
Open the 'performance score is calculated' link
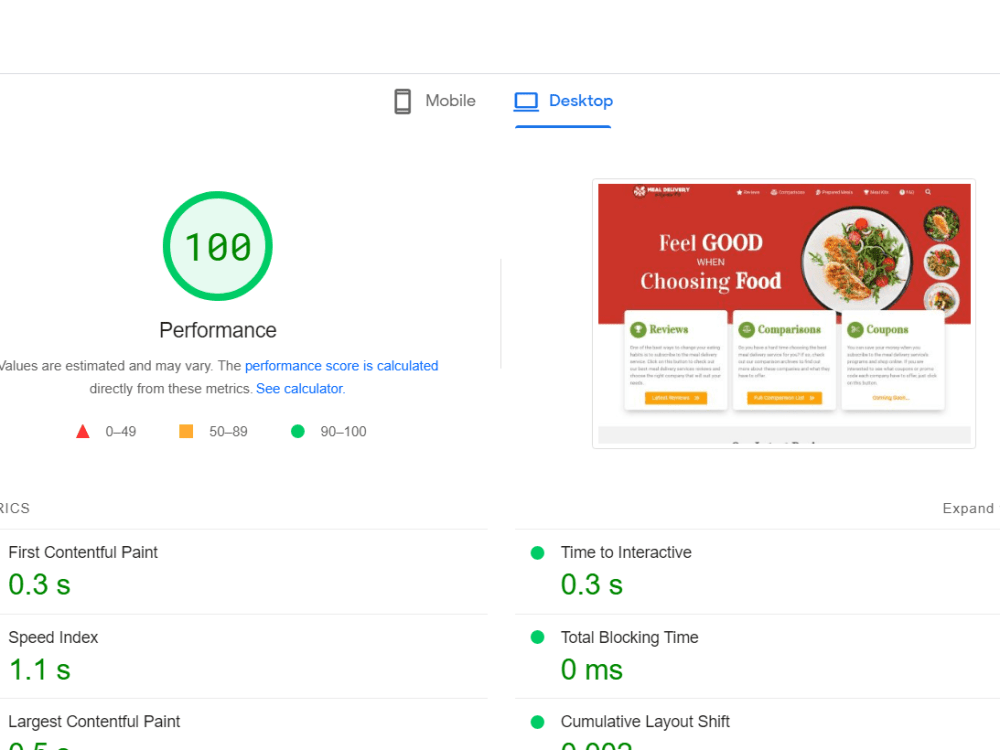[x=341, y=366]
